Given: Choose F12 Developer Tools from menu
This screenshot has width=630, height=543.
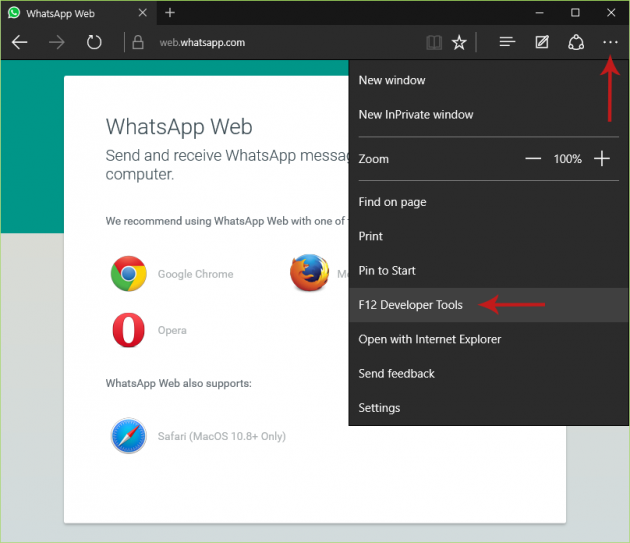Looking at the screenshot, I should (x=410, y=305).
